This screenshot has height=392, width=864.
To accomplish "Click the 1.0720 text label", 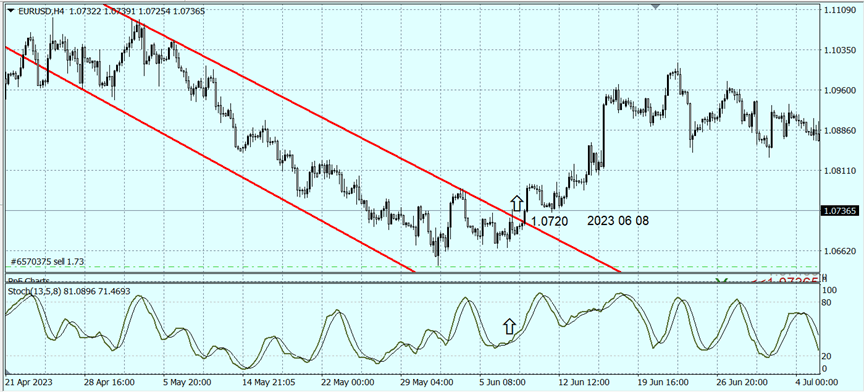I will point(549,222).
